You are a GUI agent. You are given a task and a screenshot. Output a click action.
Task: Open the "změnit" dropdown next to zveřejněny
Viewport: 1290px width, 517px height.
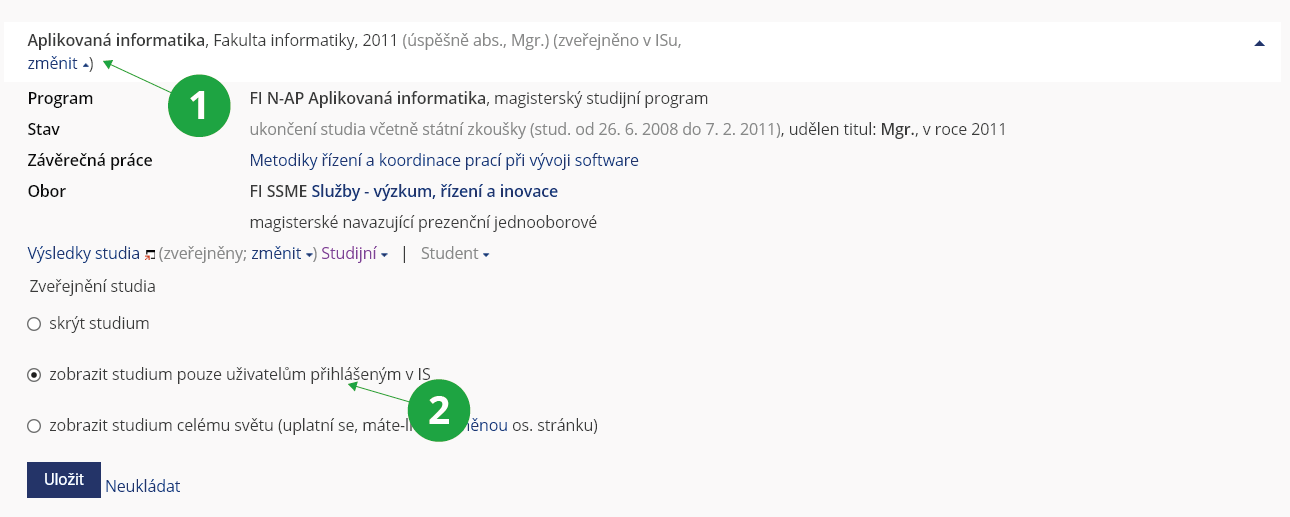click(x=282, y=254)
